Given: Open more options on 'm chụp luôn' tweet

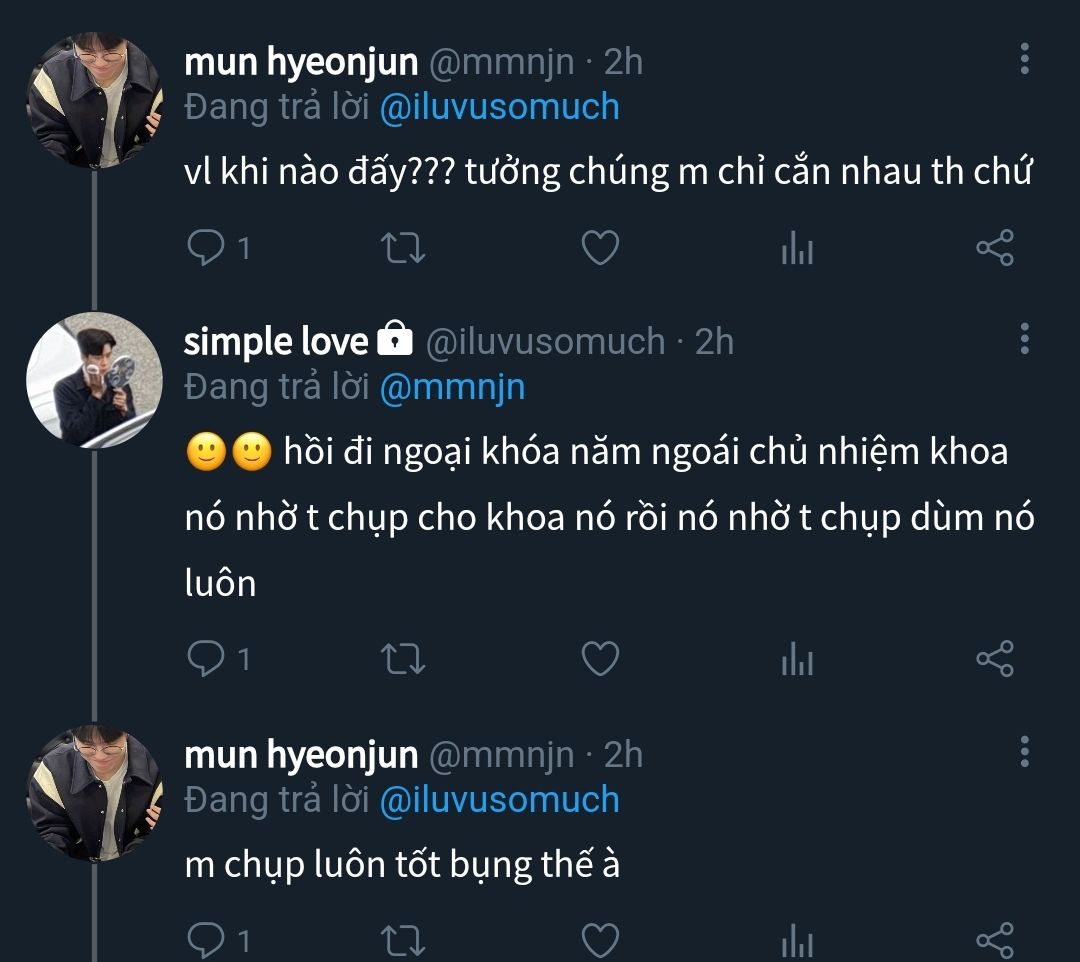Looking at the screenshot, I should (1024, 752).
